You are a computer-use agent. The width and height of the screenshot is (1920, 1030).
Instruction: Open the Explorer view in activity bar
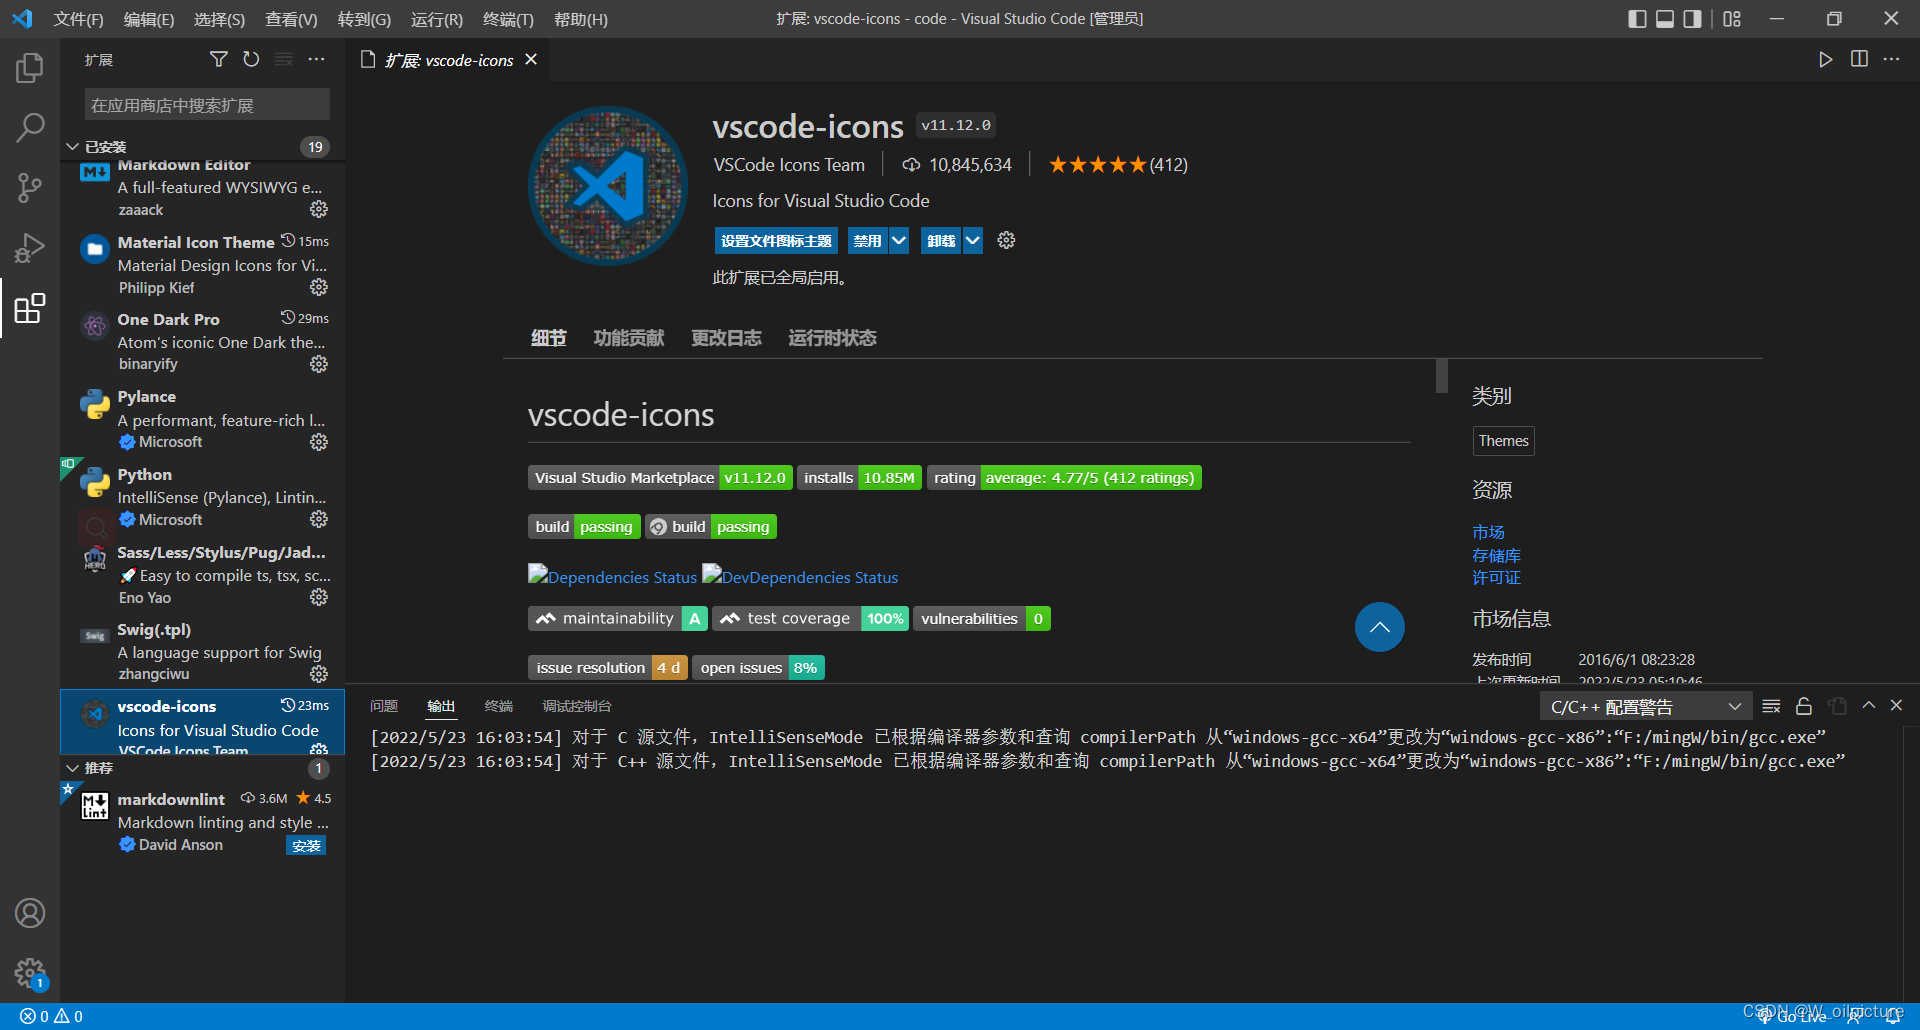tap(30, 68)
